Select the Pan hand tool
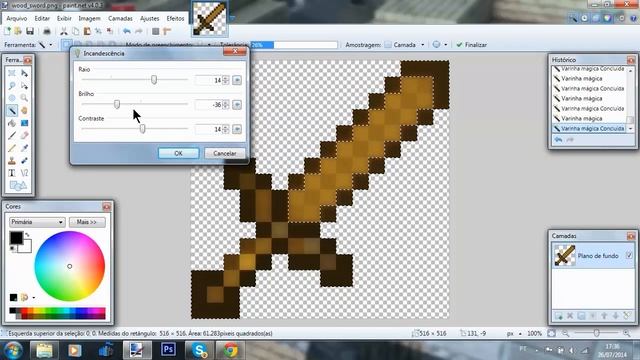The image size is (640, 360). 24,111
